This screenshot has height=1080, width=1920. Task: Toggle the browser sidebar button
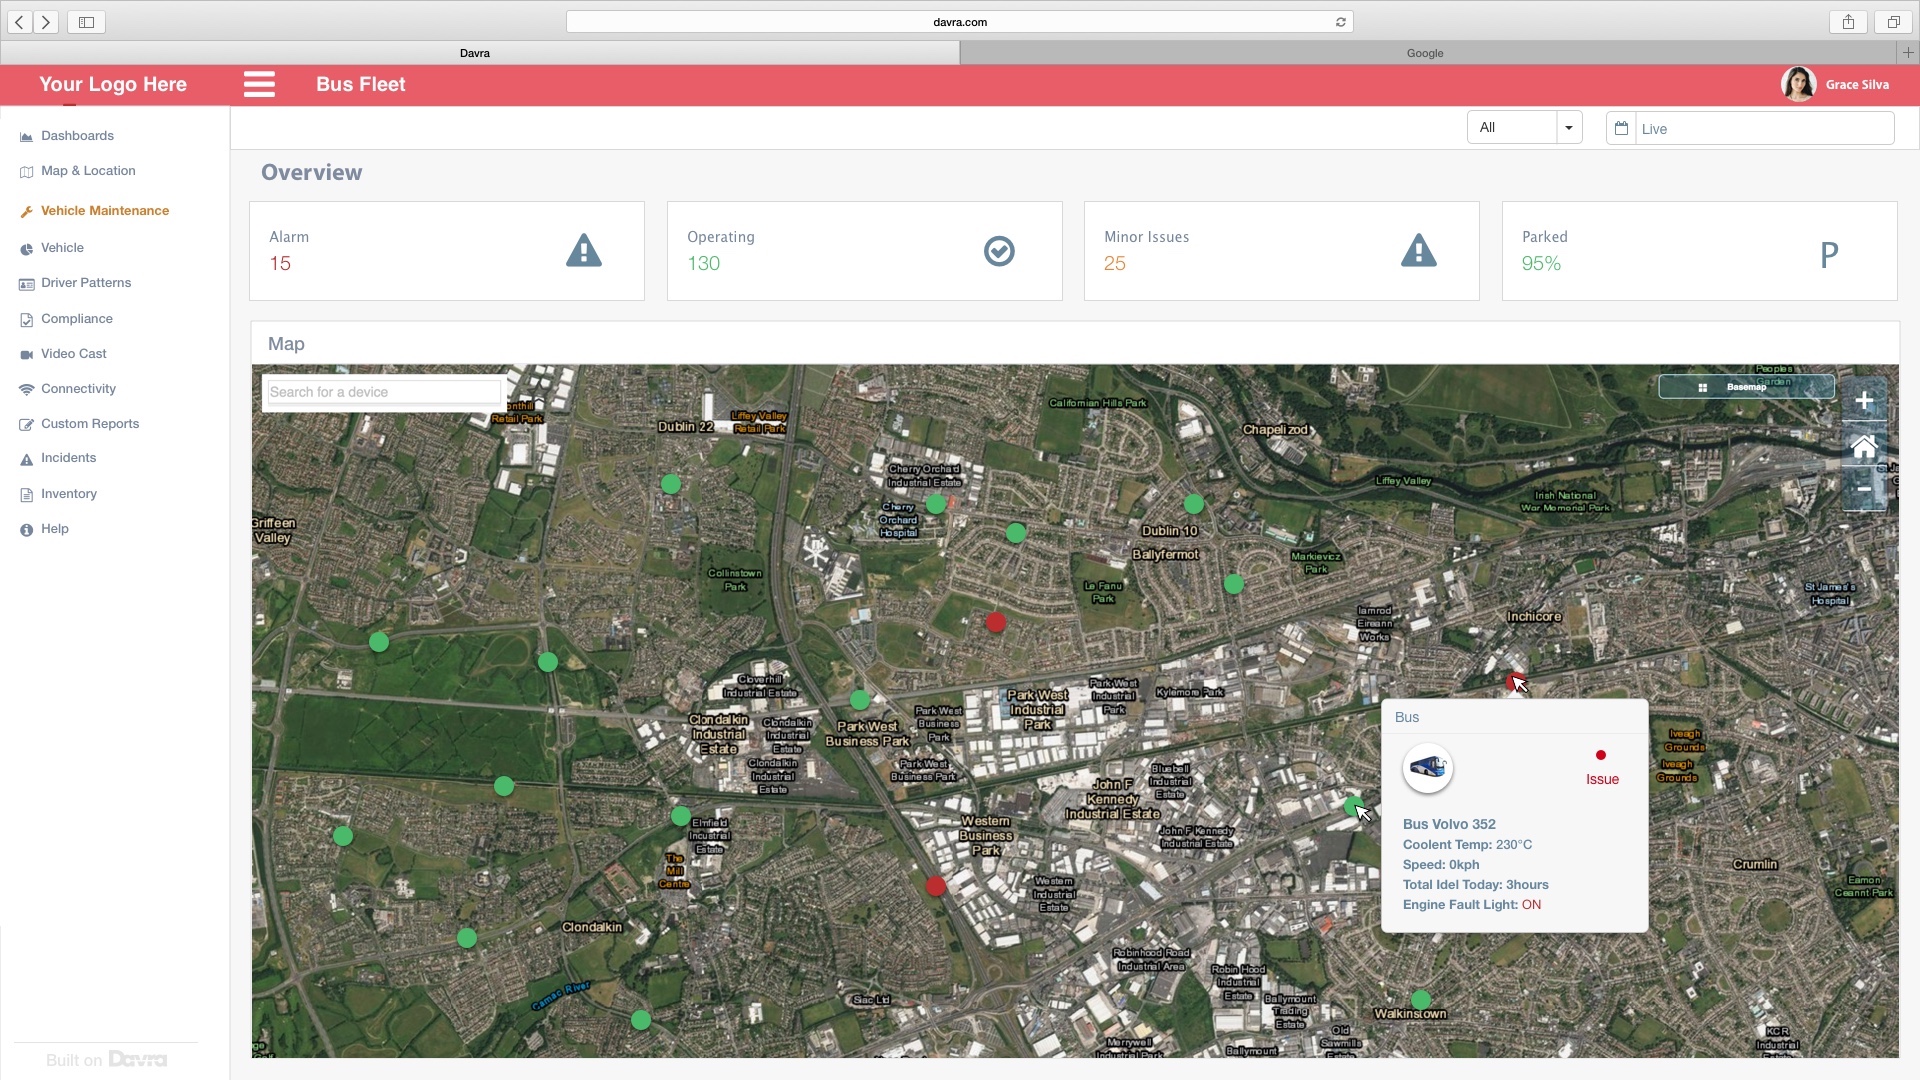(x=86, y=22)
